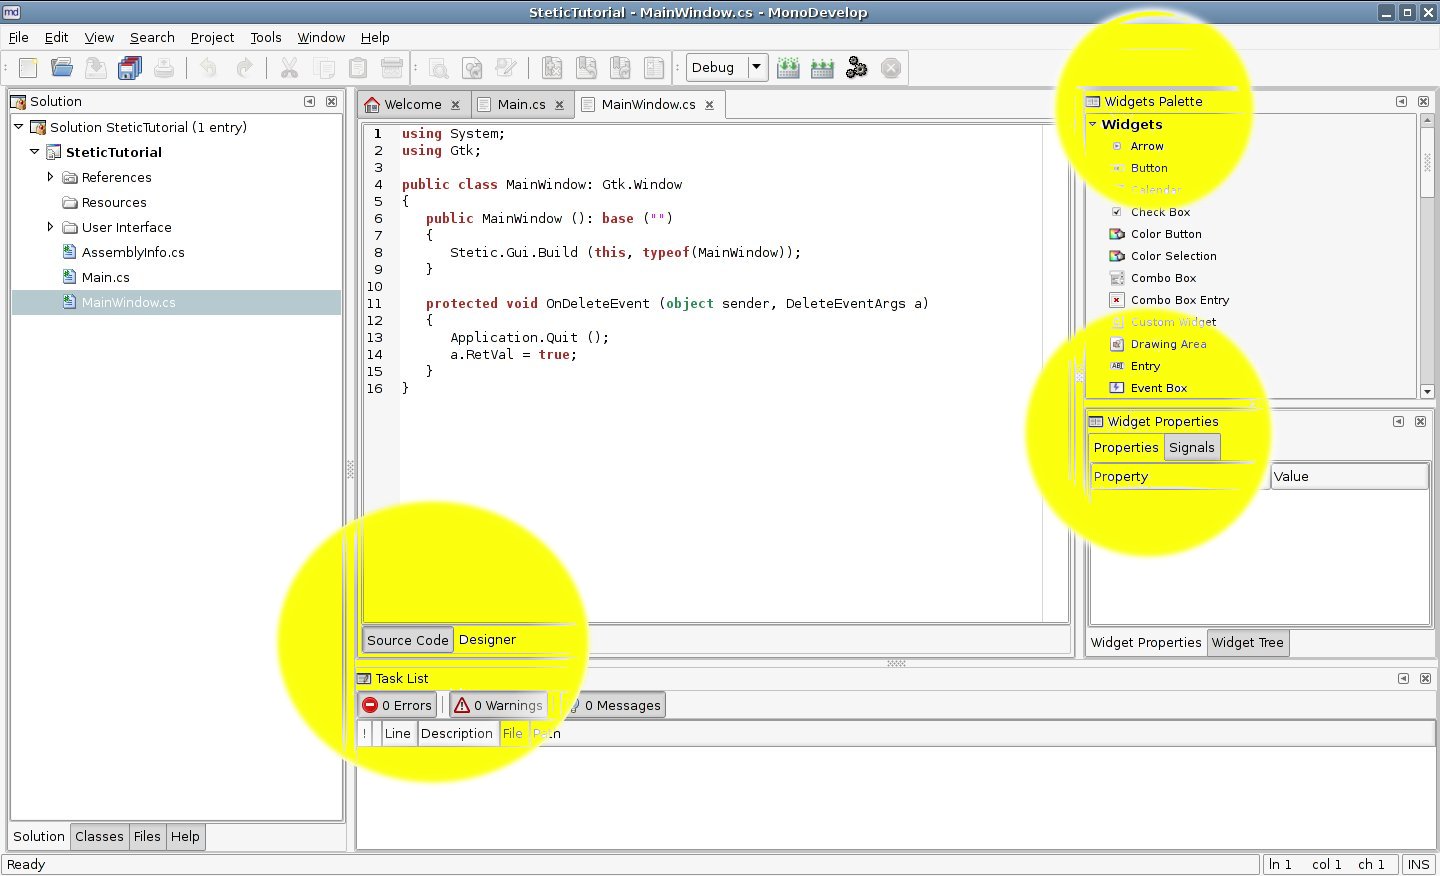Expand the References folder
The width and height of the screenshot is (1440, 876).
[x=50, y=177]
